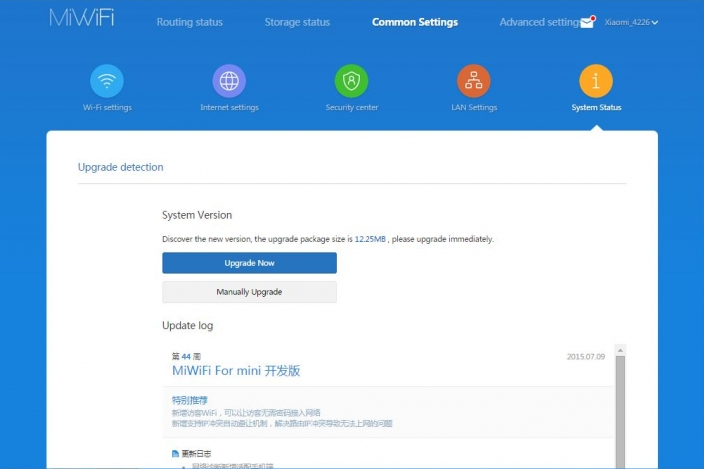Open Internet settings globe icon
The height and width of the screenshot is (469, 704).
coord(229,81)
